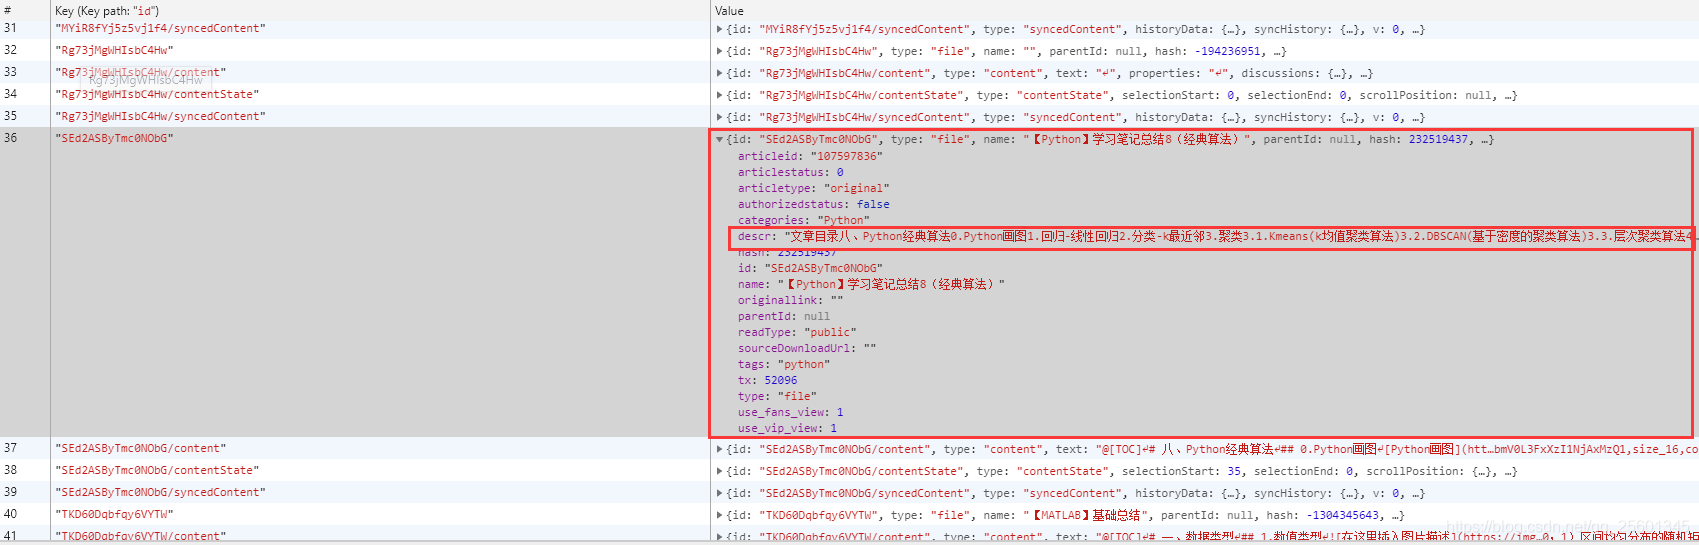Click row number 38

(10, 470)
